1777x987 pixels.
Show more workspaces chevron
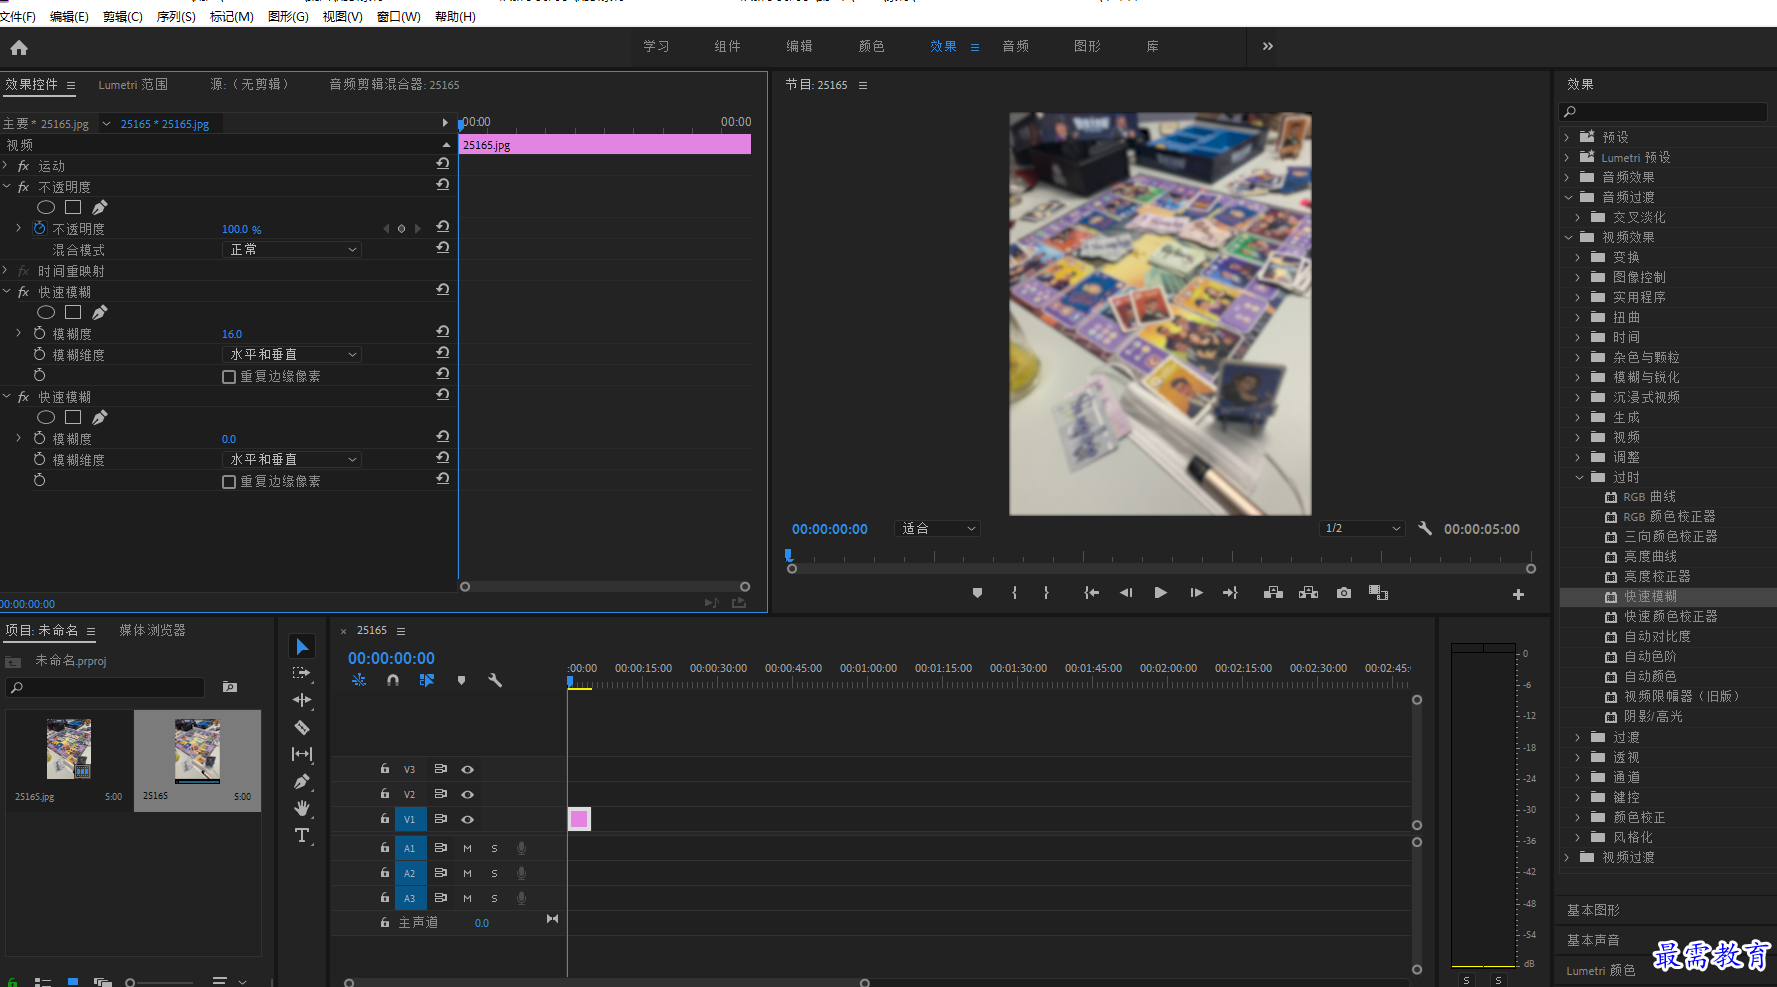click(1268, 46)
